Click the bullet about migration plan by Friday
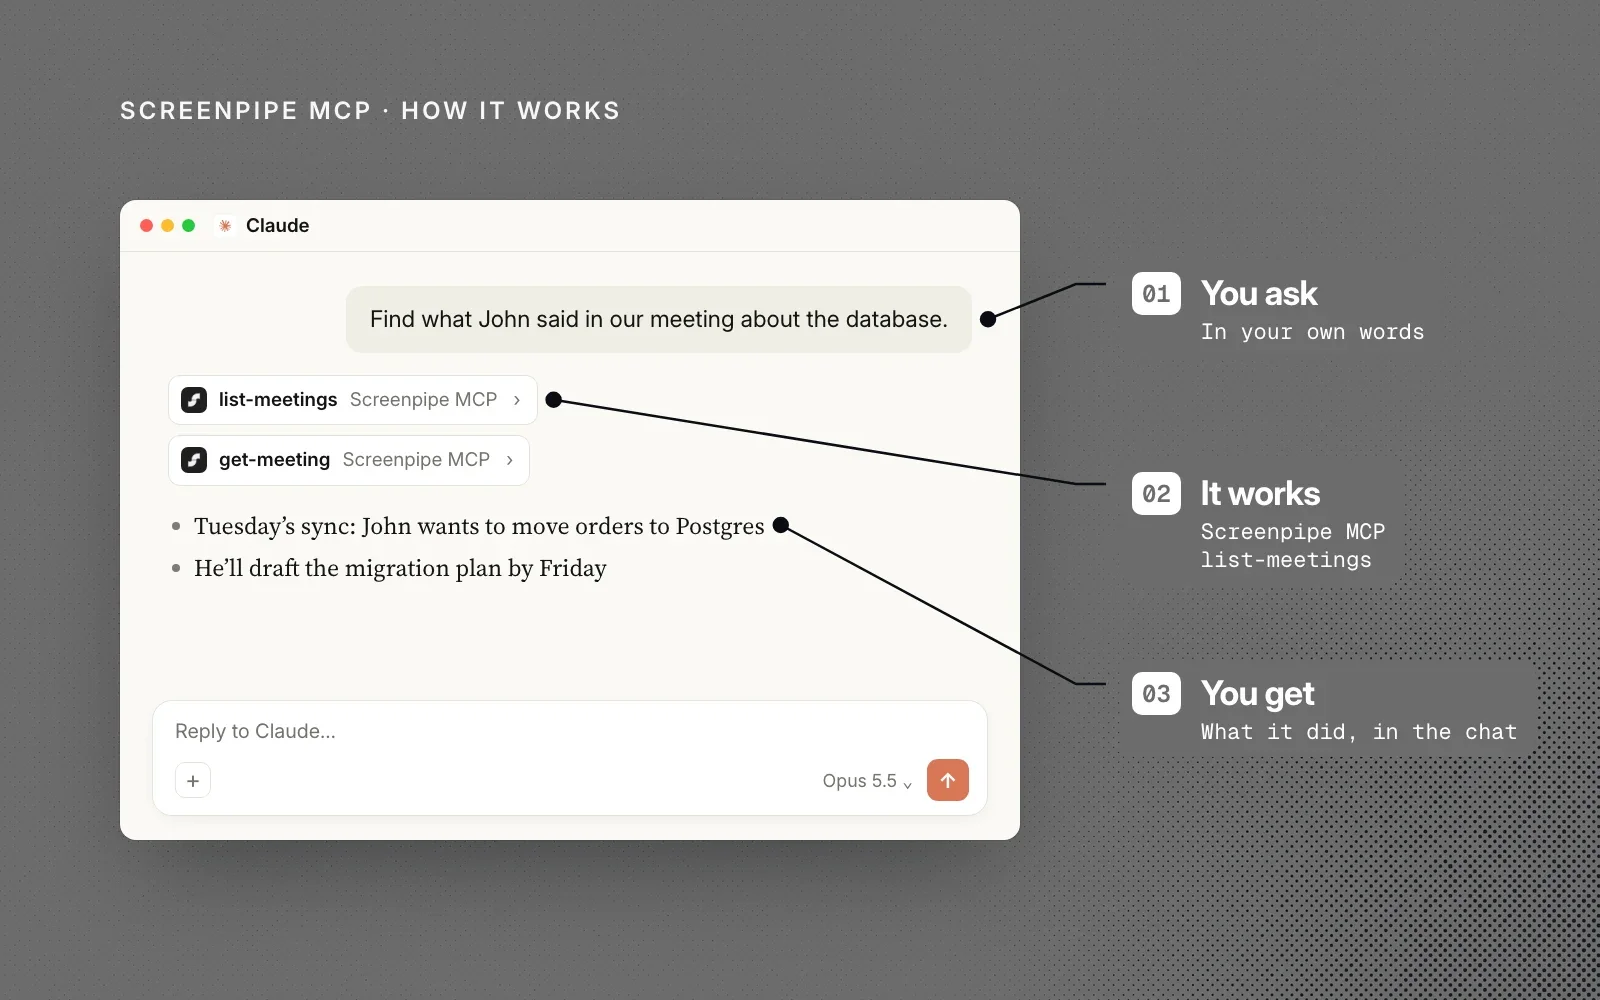1600x1000 pixels. coord(400,568)
